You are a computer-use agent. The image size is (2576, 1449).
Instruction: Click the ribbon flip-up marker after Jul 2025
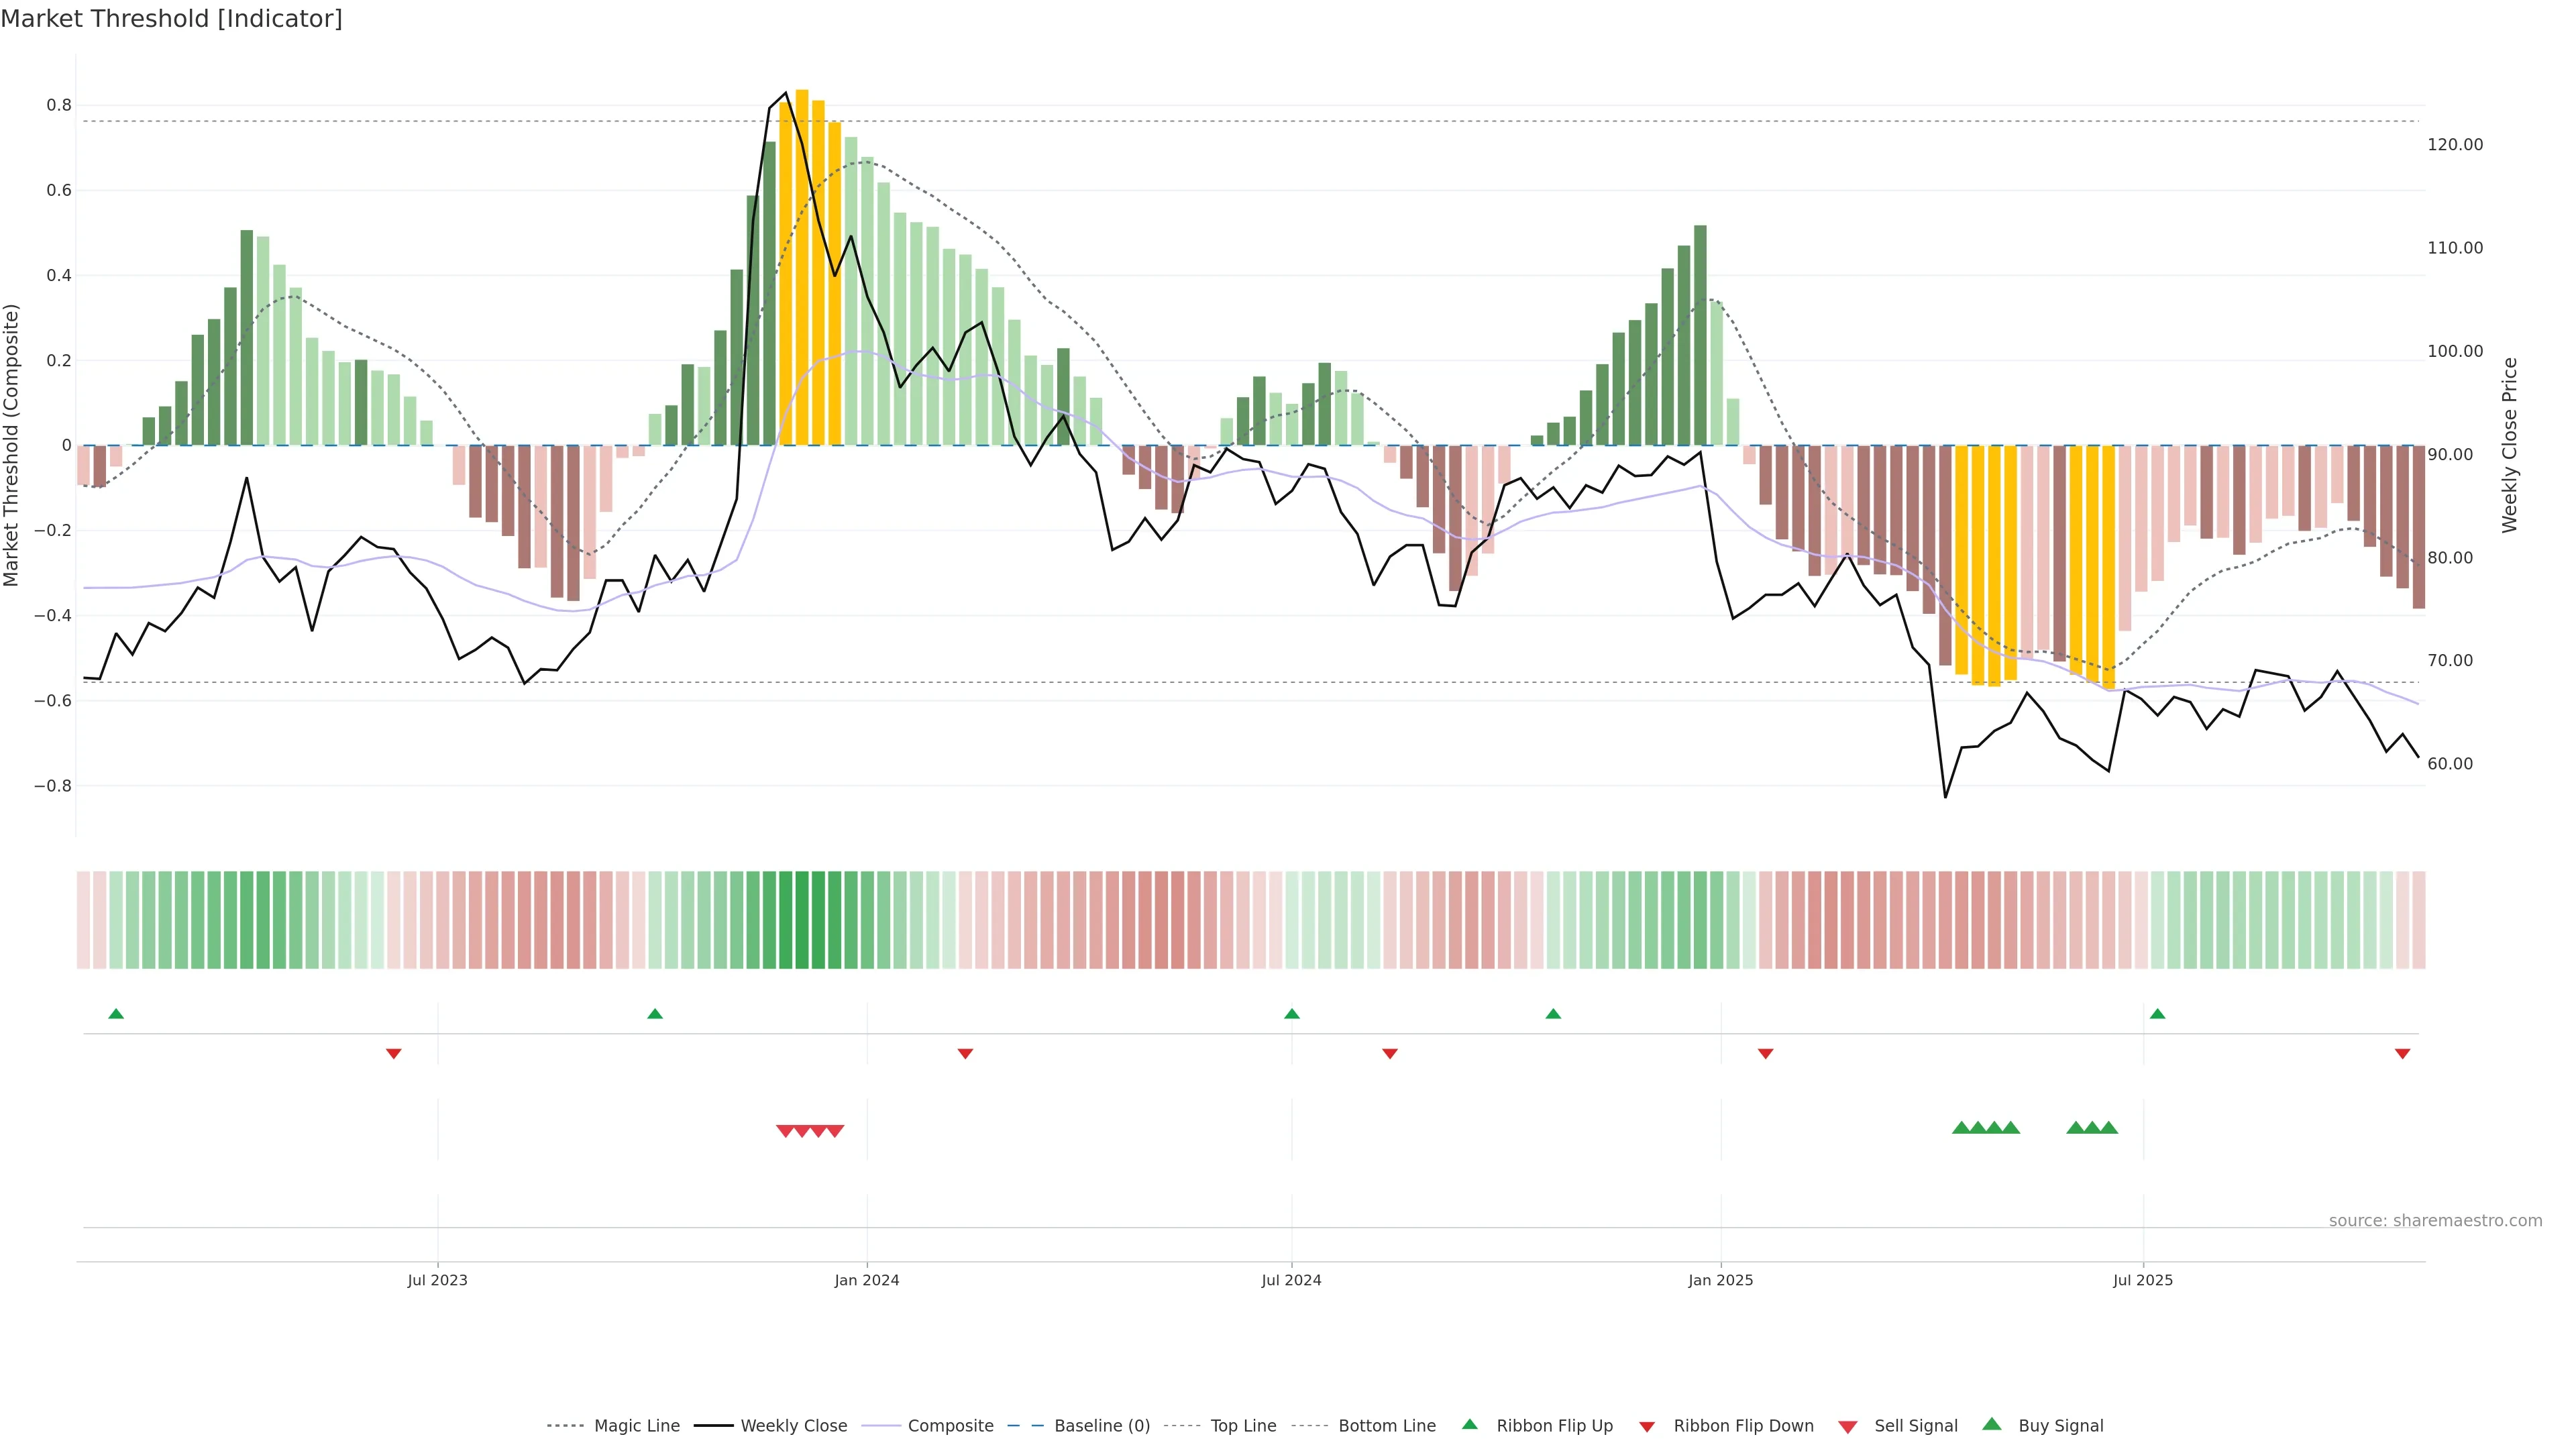[x=2157, y=1014]
